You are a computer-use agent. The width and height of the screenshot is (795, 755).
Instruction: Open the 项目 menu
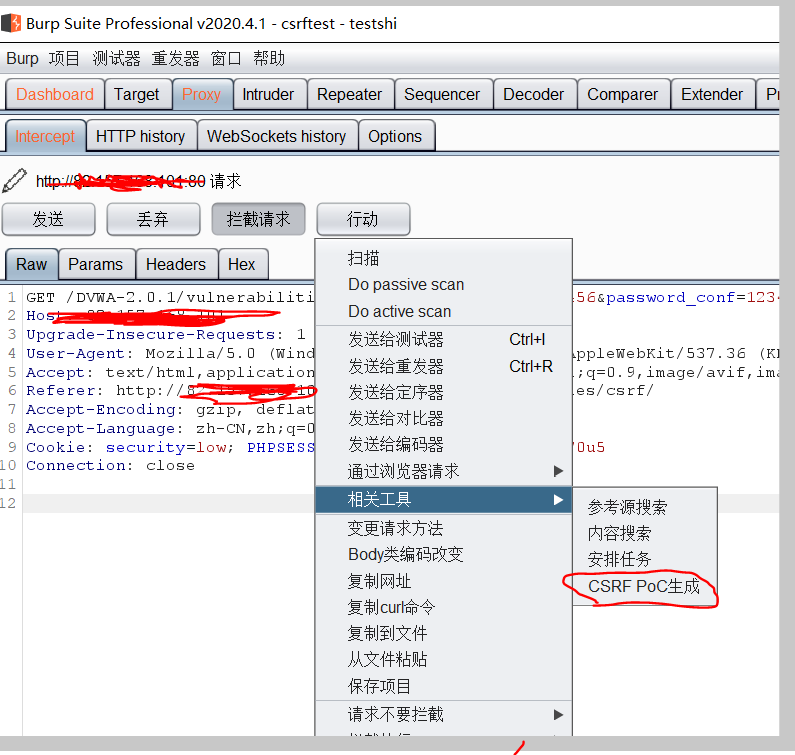64,58
